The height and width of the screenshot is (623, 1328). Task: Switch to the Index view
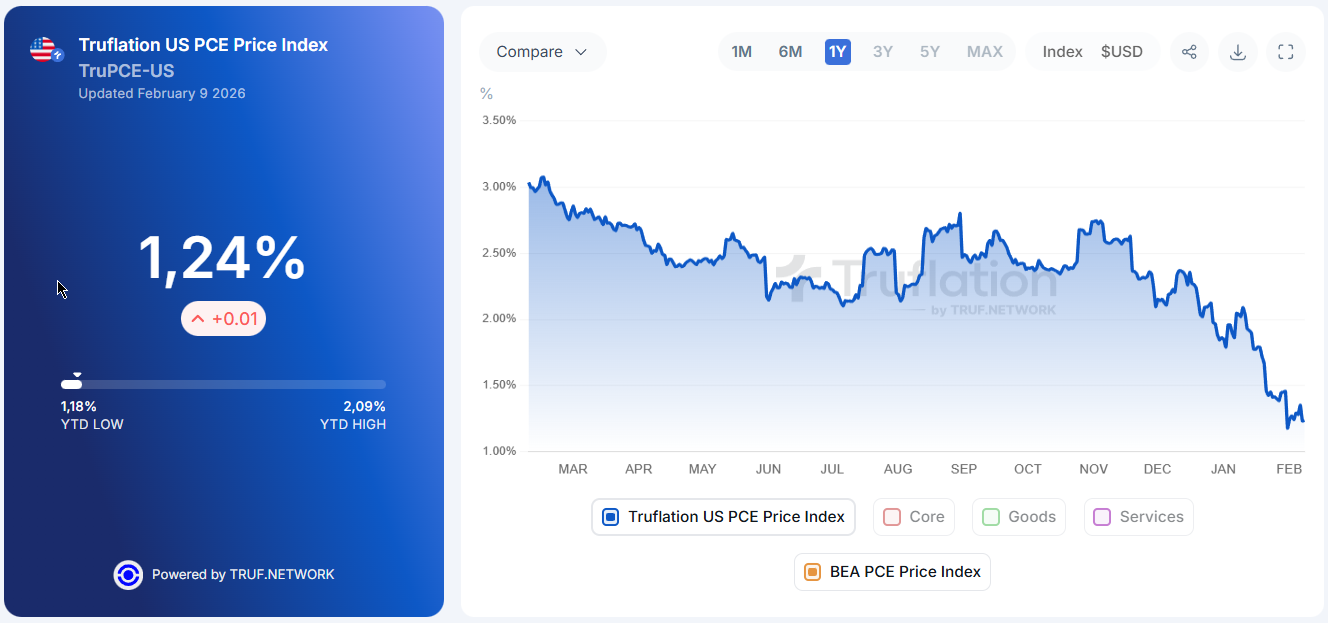point(1062,52)
